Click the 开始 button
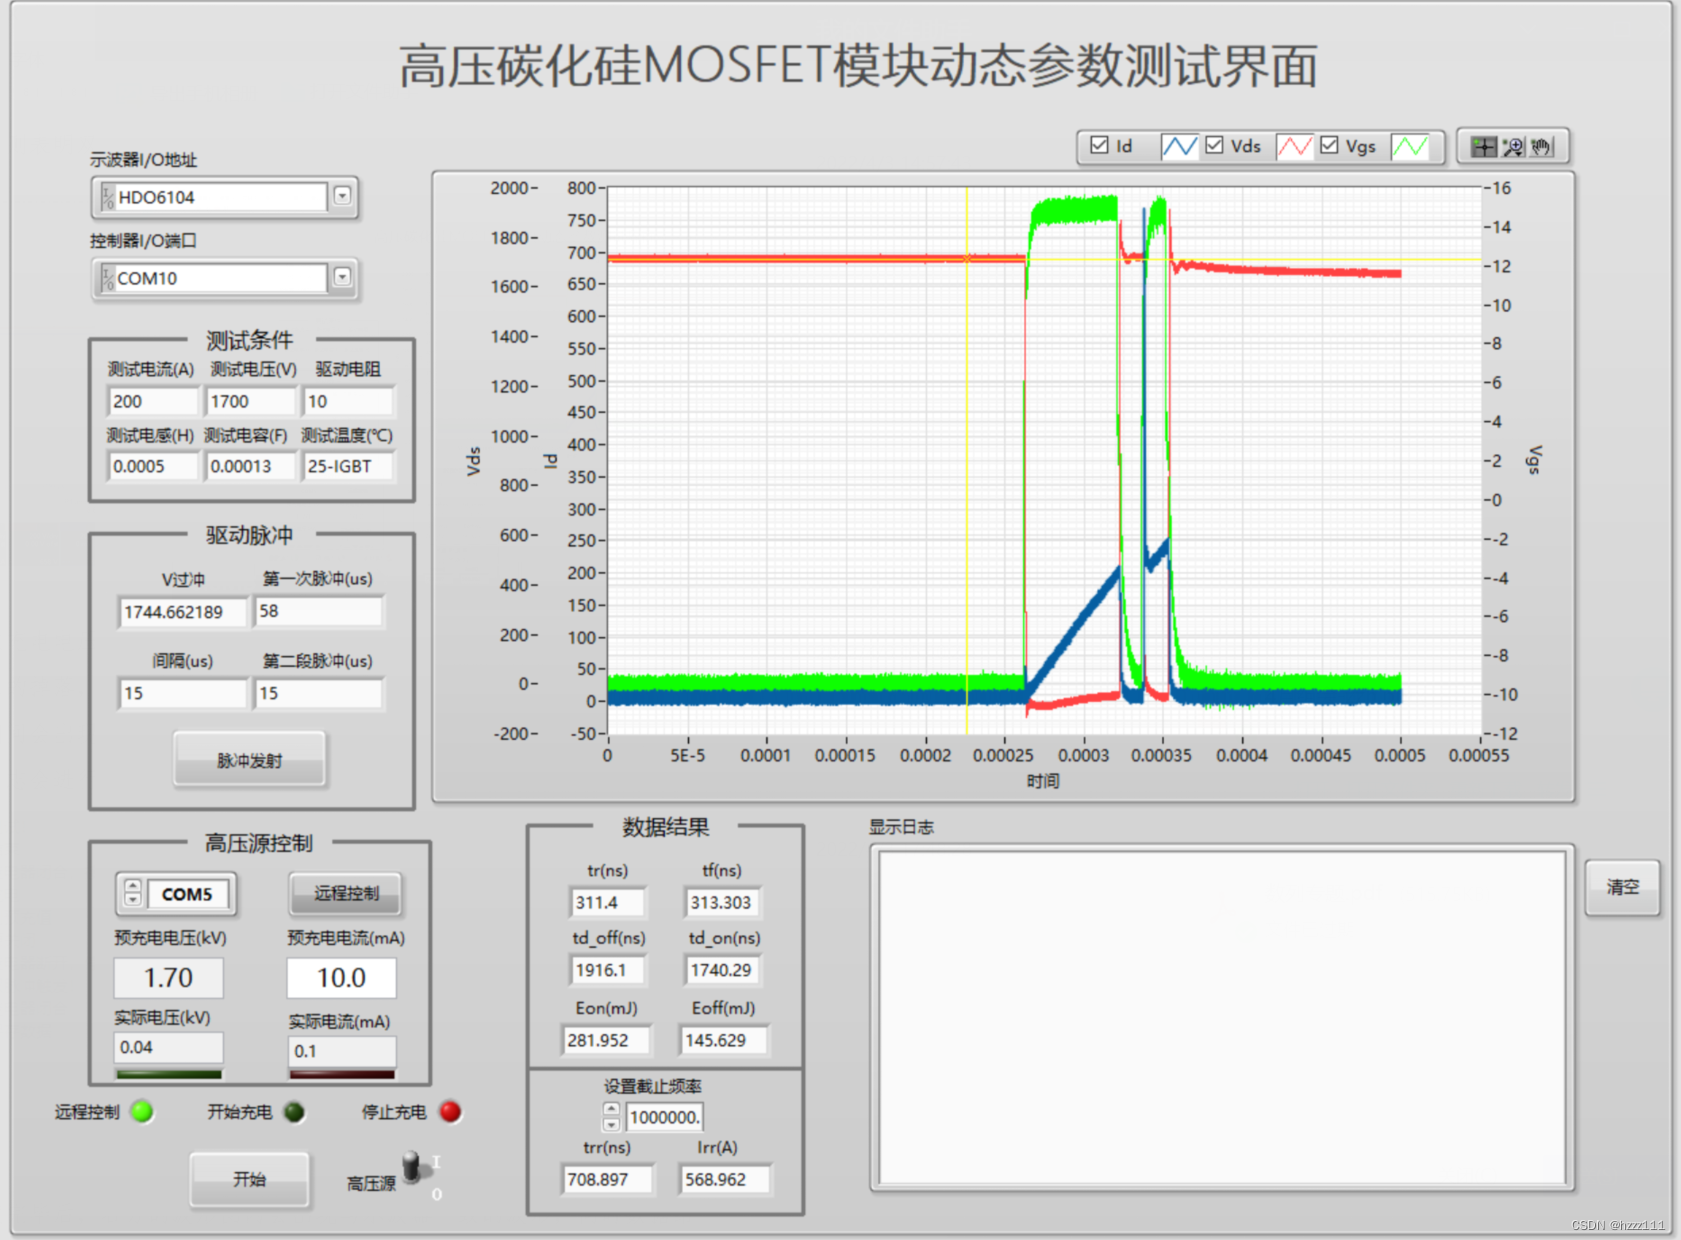The image size is (1681, 1240). click(x=249, y=1179)
